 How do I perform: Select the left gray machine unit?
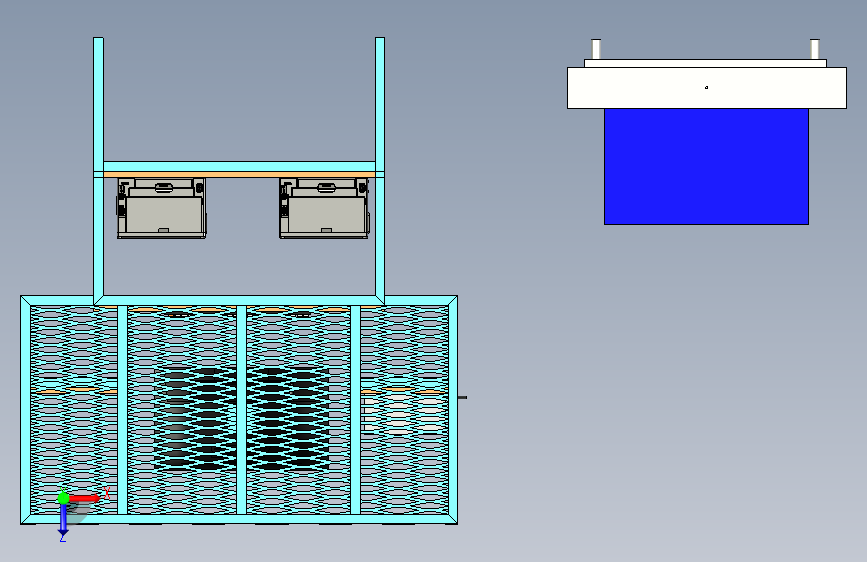(x=161, y=208)
